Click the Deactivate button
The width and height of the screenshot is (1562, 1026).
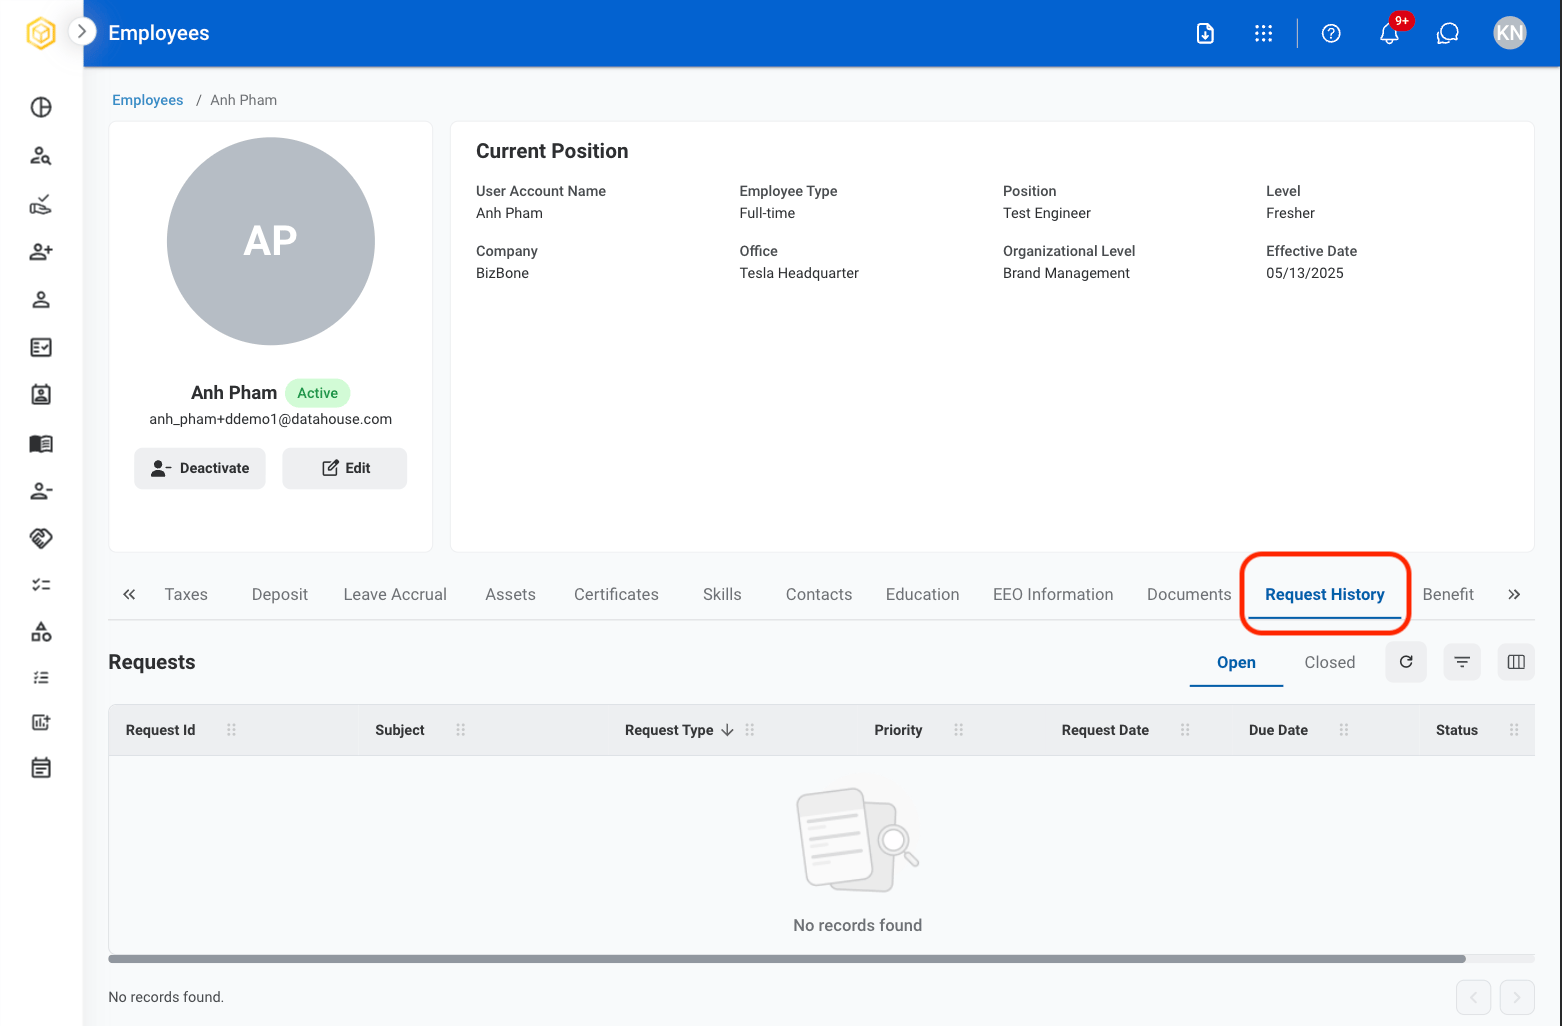(200, 468)
